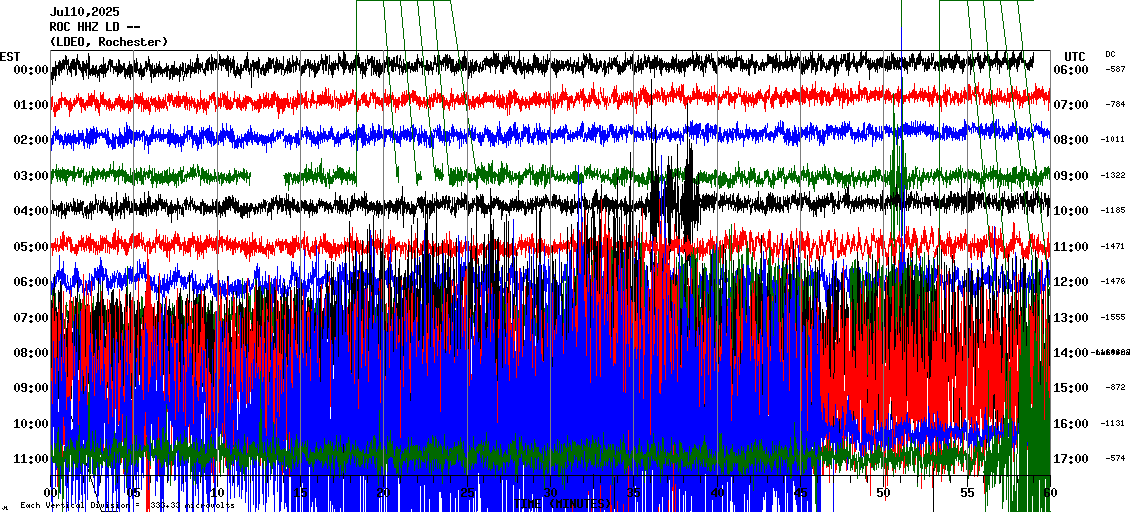Click the 06:00 UTC time label
The height and width of the screenshot is (519, 1130).
tap(1071, 70)
